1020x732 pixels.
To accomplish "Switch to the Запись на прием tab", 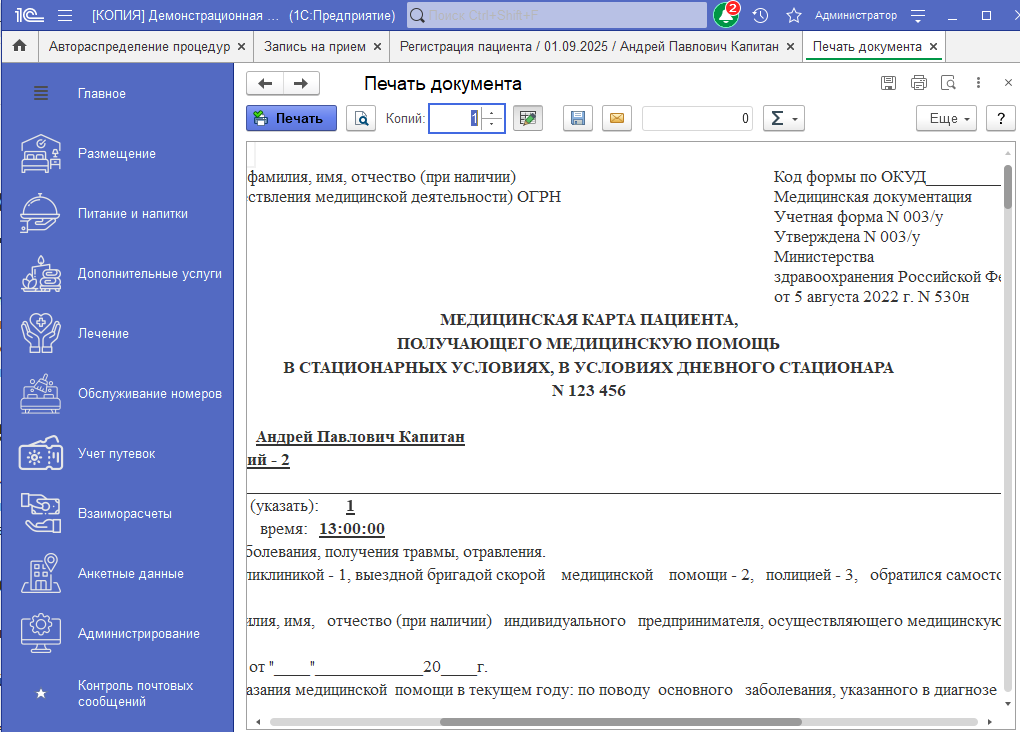I will [314, 47].
